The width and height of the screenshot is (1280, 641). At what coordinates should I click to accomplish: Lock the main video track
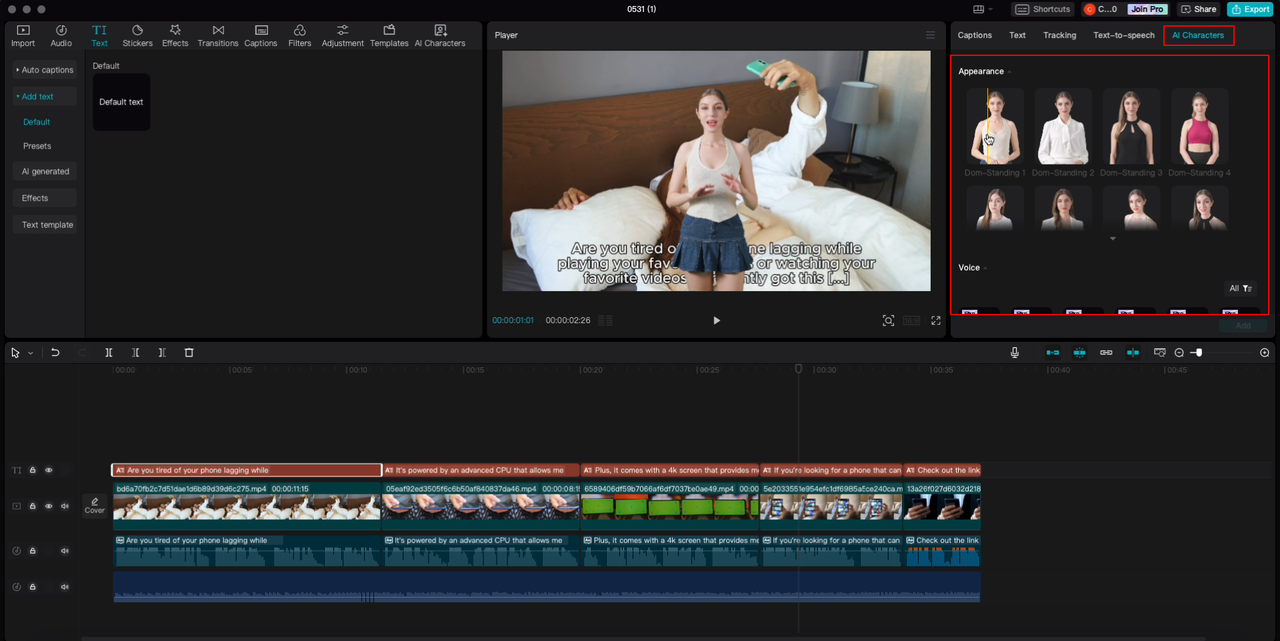(32, 506)
